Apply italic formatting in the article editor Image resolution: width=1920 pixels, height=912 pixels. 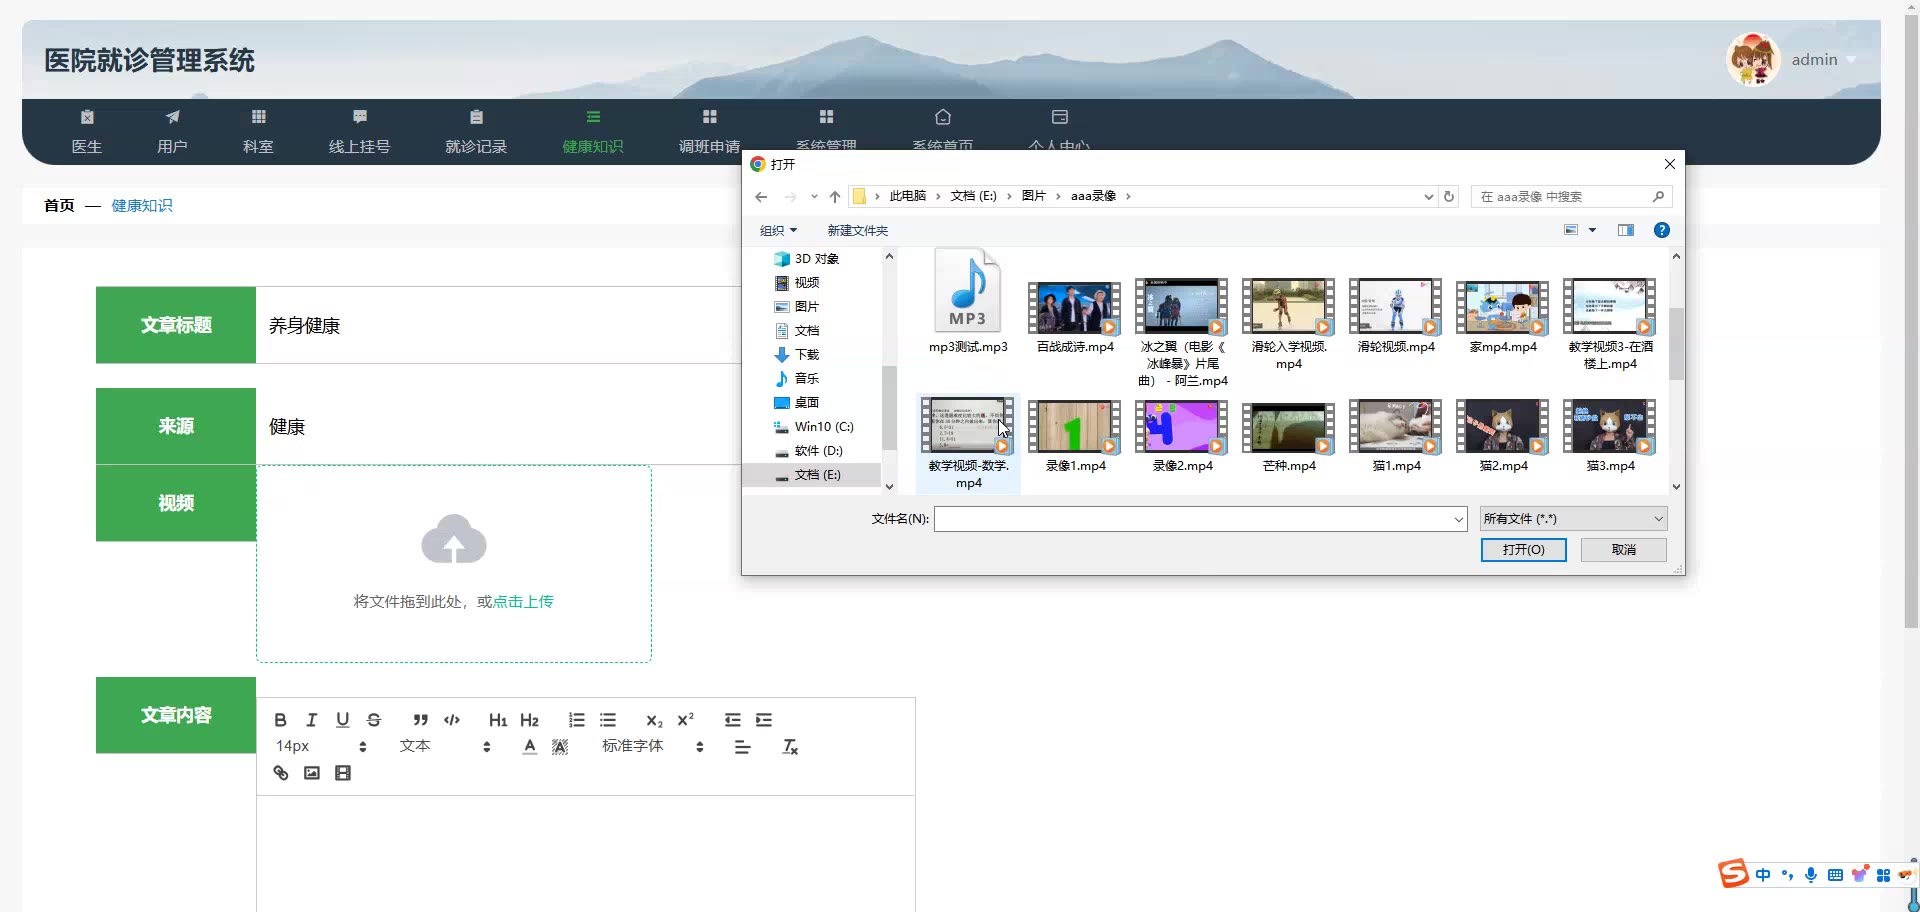(x=311, y=720)
